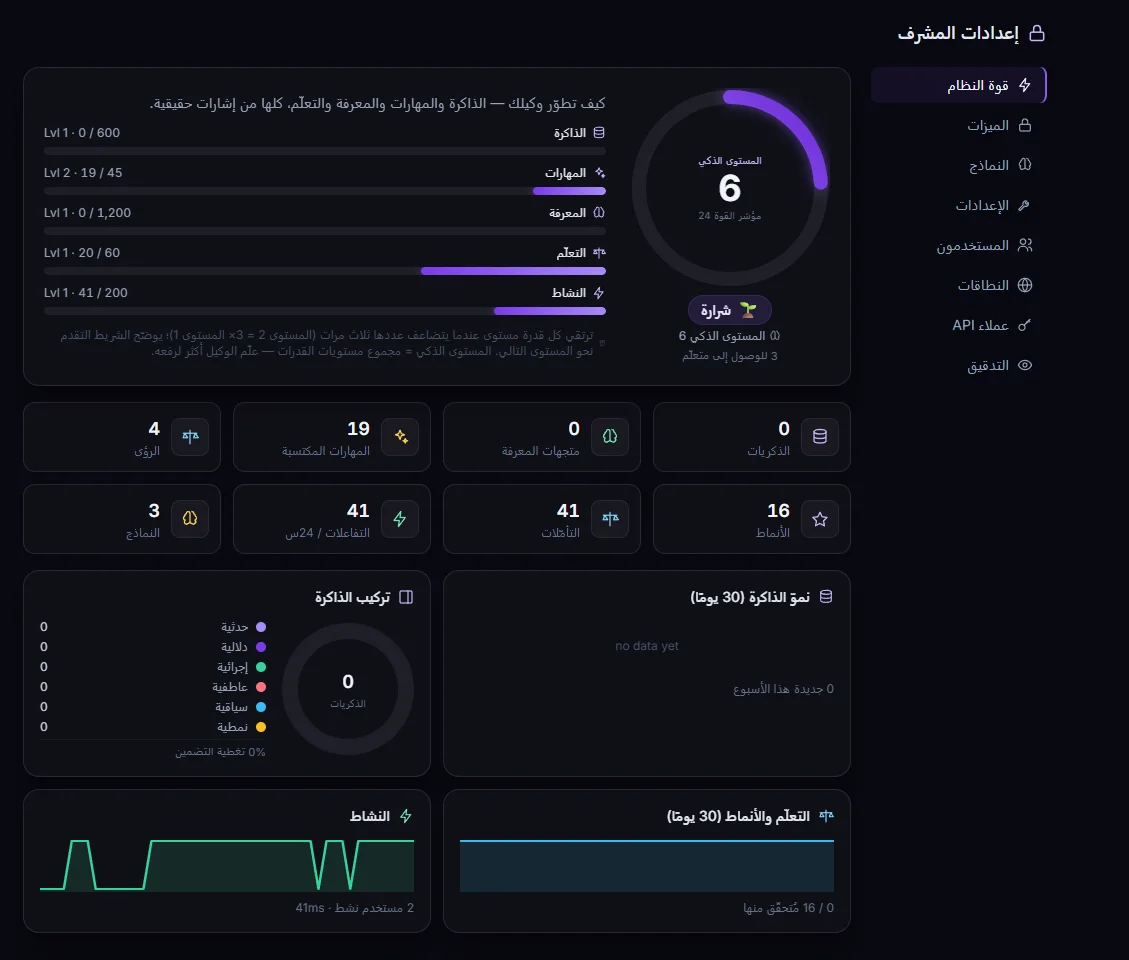Click '2 مستخدم نشط · 41ms' text
The image size is (1129, 960).
(354, 908)
